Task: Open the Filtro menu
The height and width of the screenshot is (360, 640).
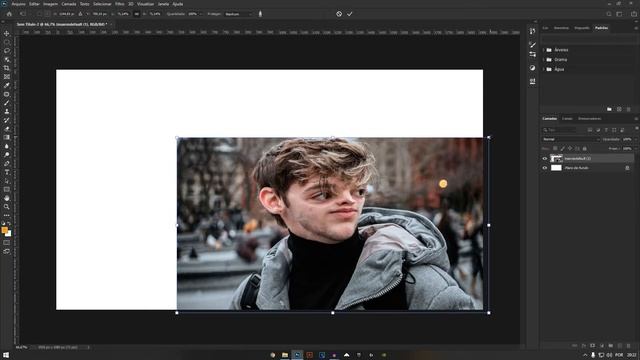Action: coord(120,4)
